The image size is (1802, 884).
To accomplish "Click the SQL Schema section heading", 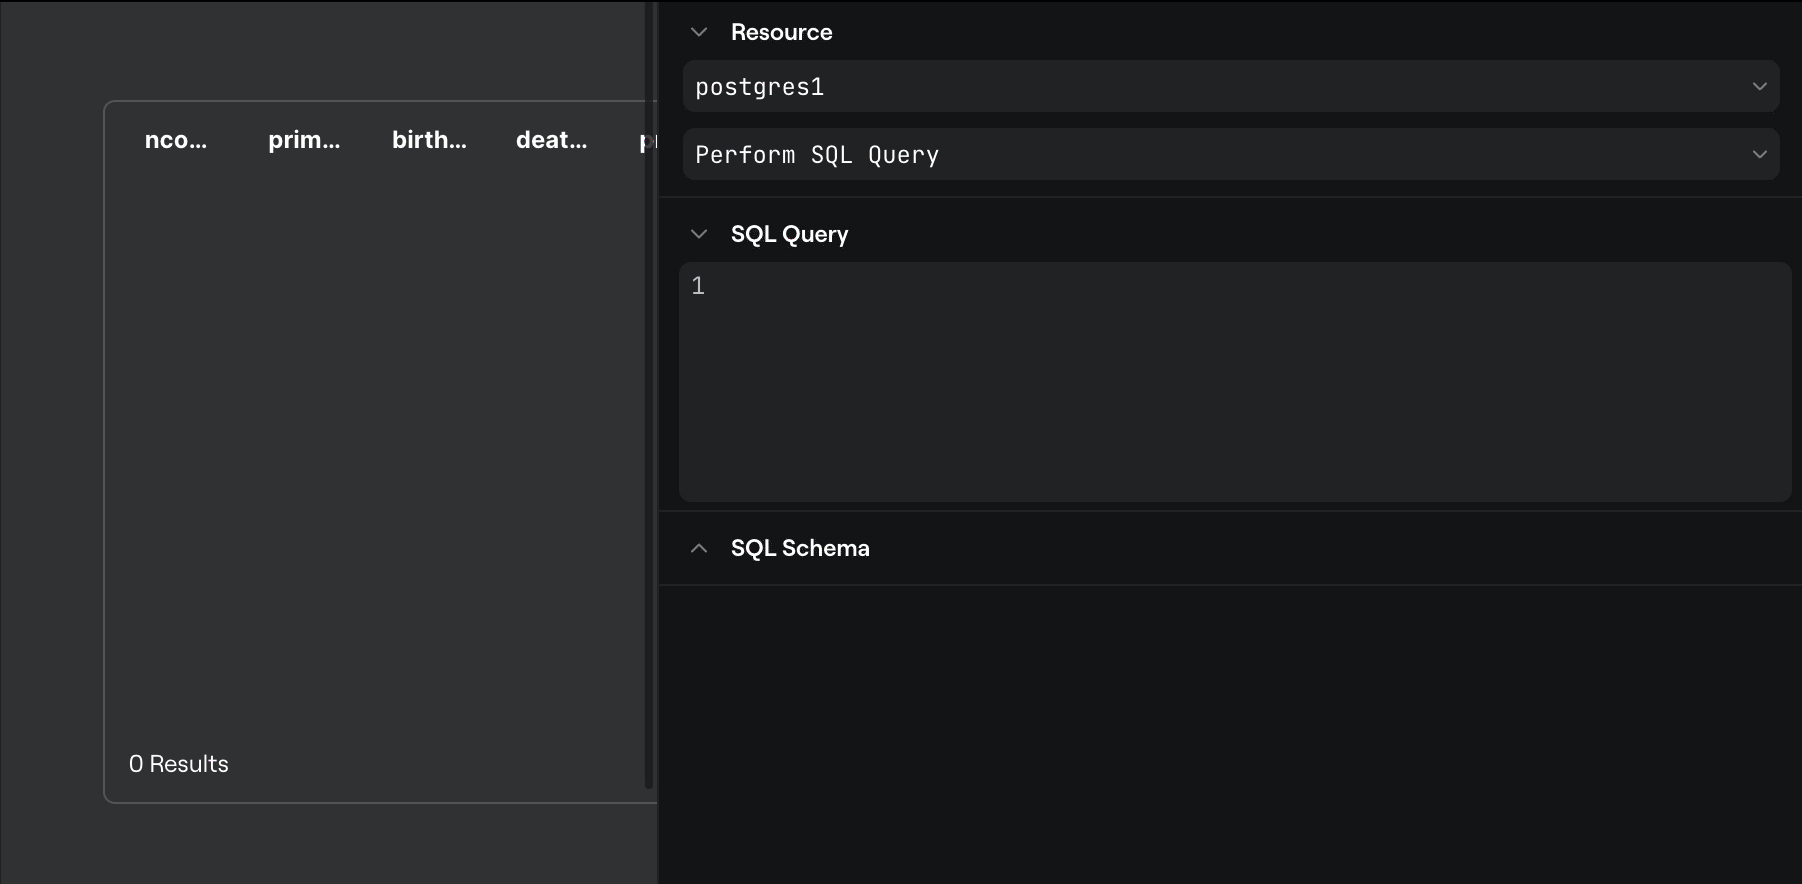I will coord(800,548).
